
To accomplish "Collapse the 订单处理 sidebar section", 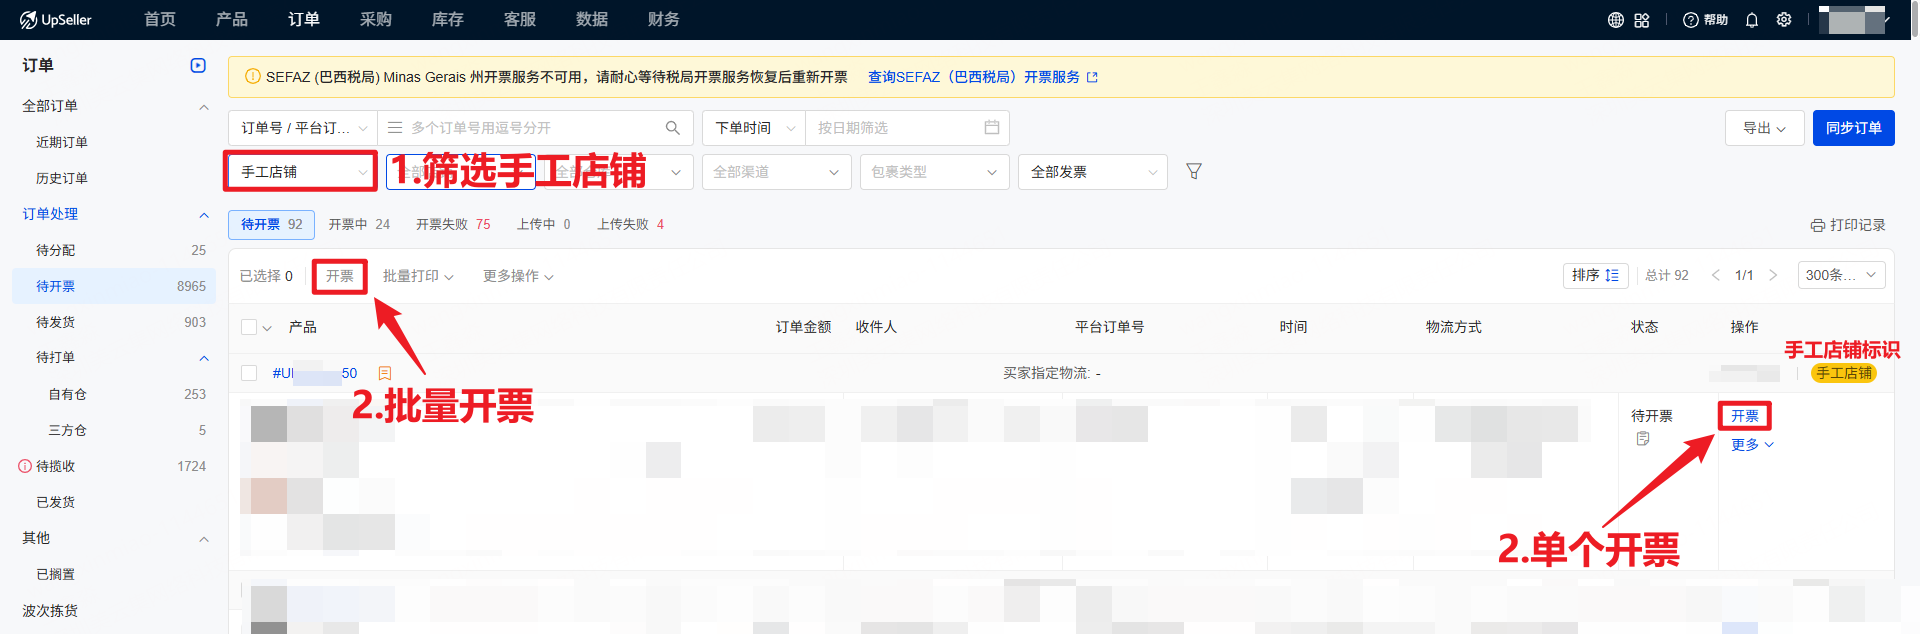I will [x=204, y=214].
